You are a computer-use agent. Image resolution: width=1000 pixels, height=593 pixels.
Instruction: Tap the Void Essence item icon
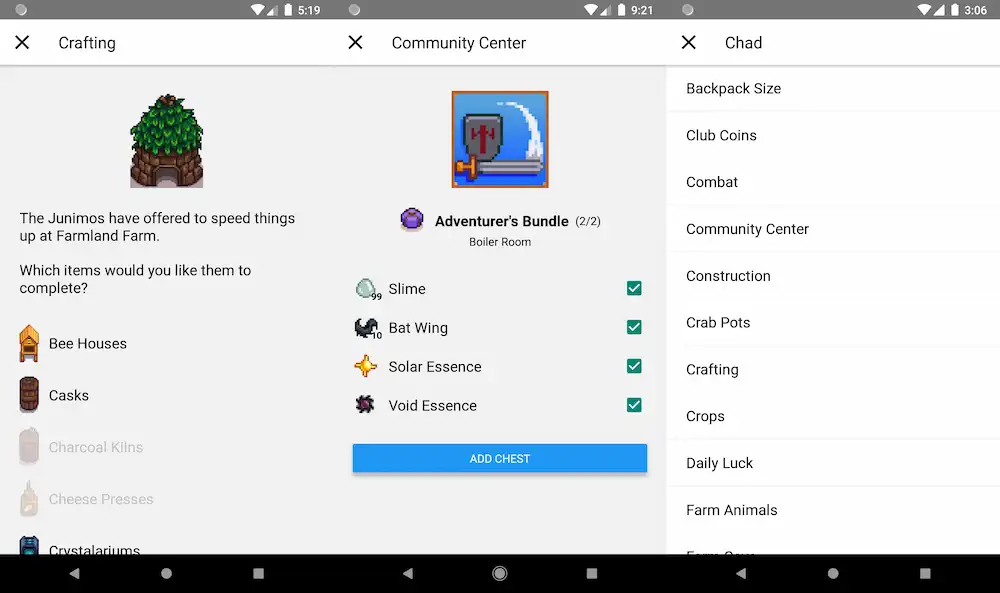pos(365,404)
